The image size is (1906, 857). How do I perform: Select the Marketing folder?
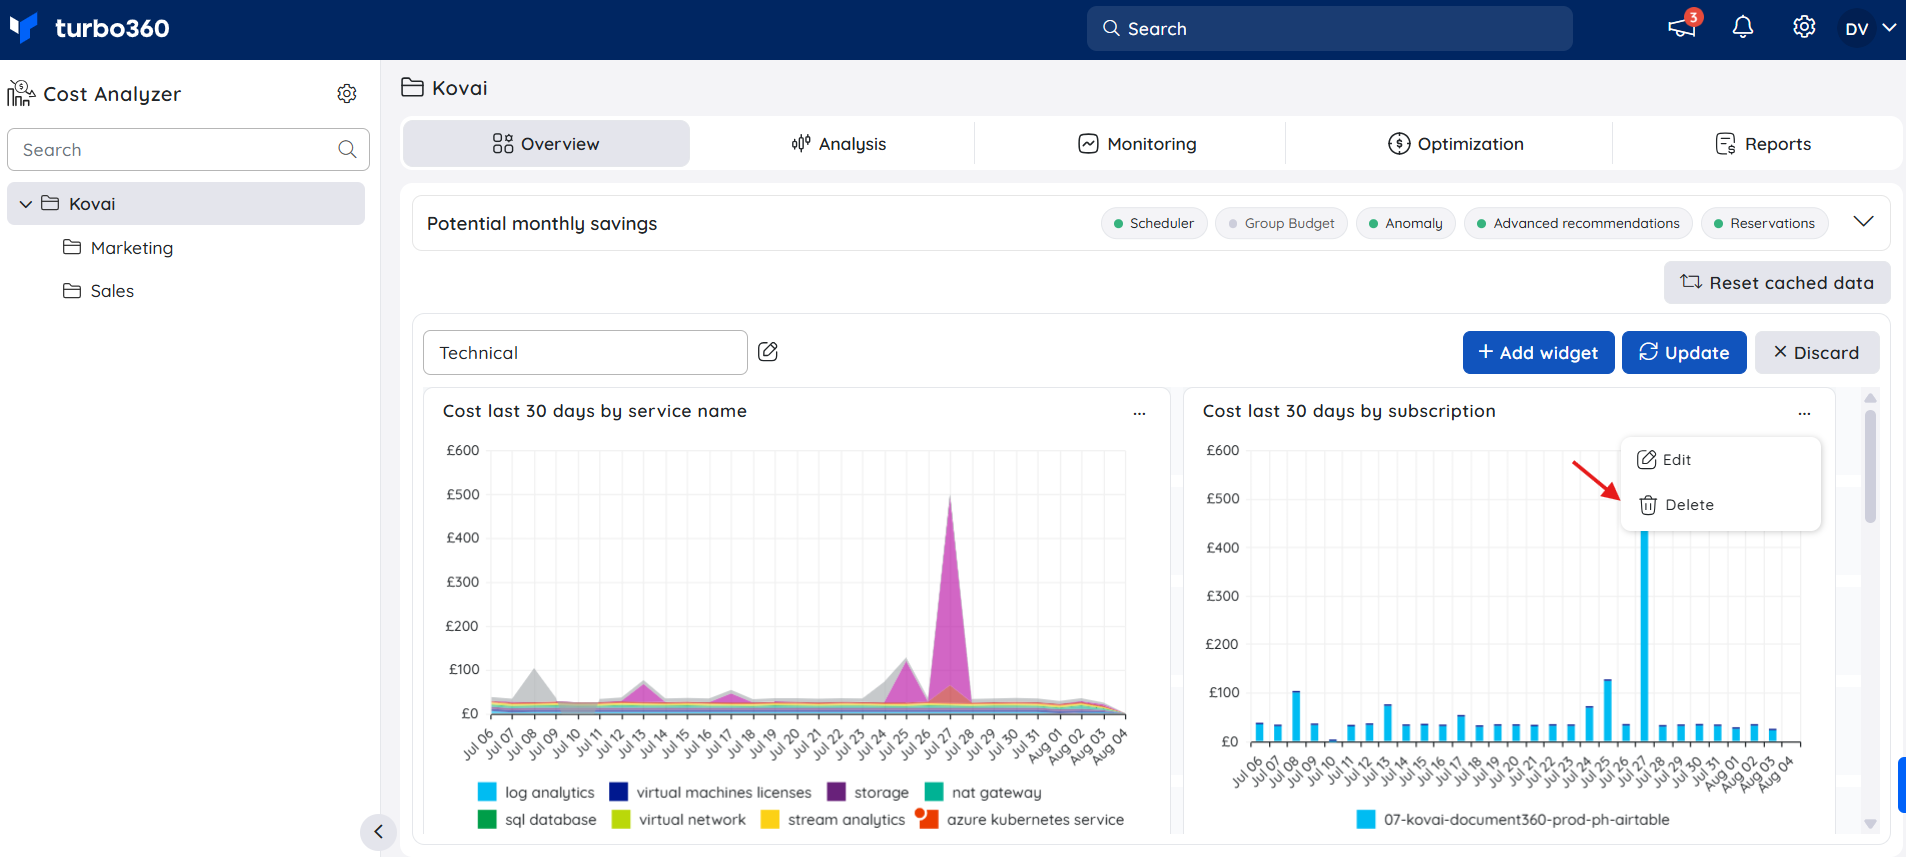coord(118,248)
